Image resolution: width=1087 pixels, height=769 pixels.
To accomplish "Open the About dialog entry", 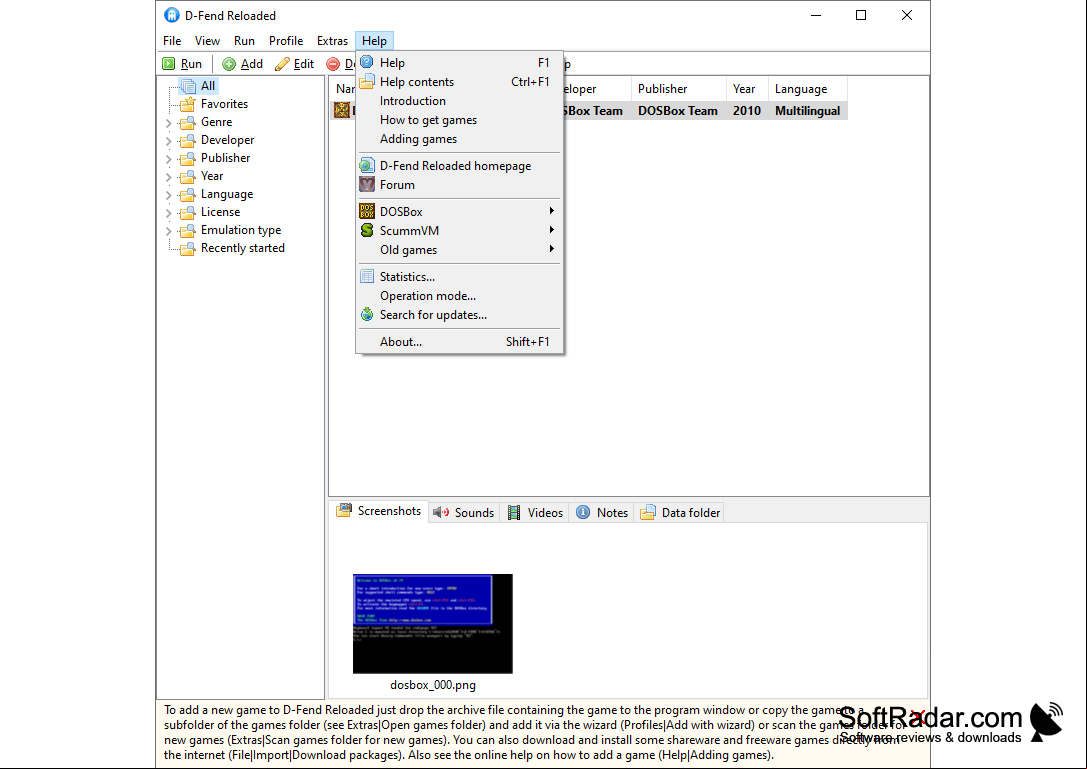I will [459, 342].
